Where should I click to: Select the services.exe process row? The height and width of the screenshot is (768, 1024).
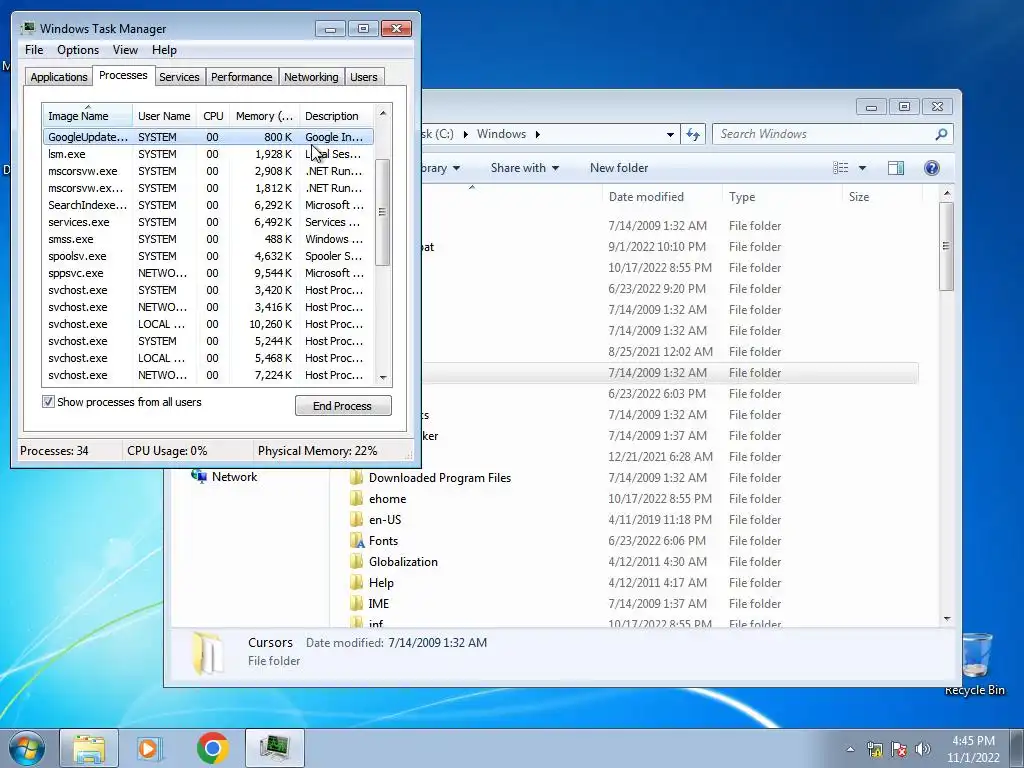tap(208, 222)
